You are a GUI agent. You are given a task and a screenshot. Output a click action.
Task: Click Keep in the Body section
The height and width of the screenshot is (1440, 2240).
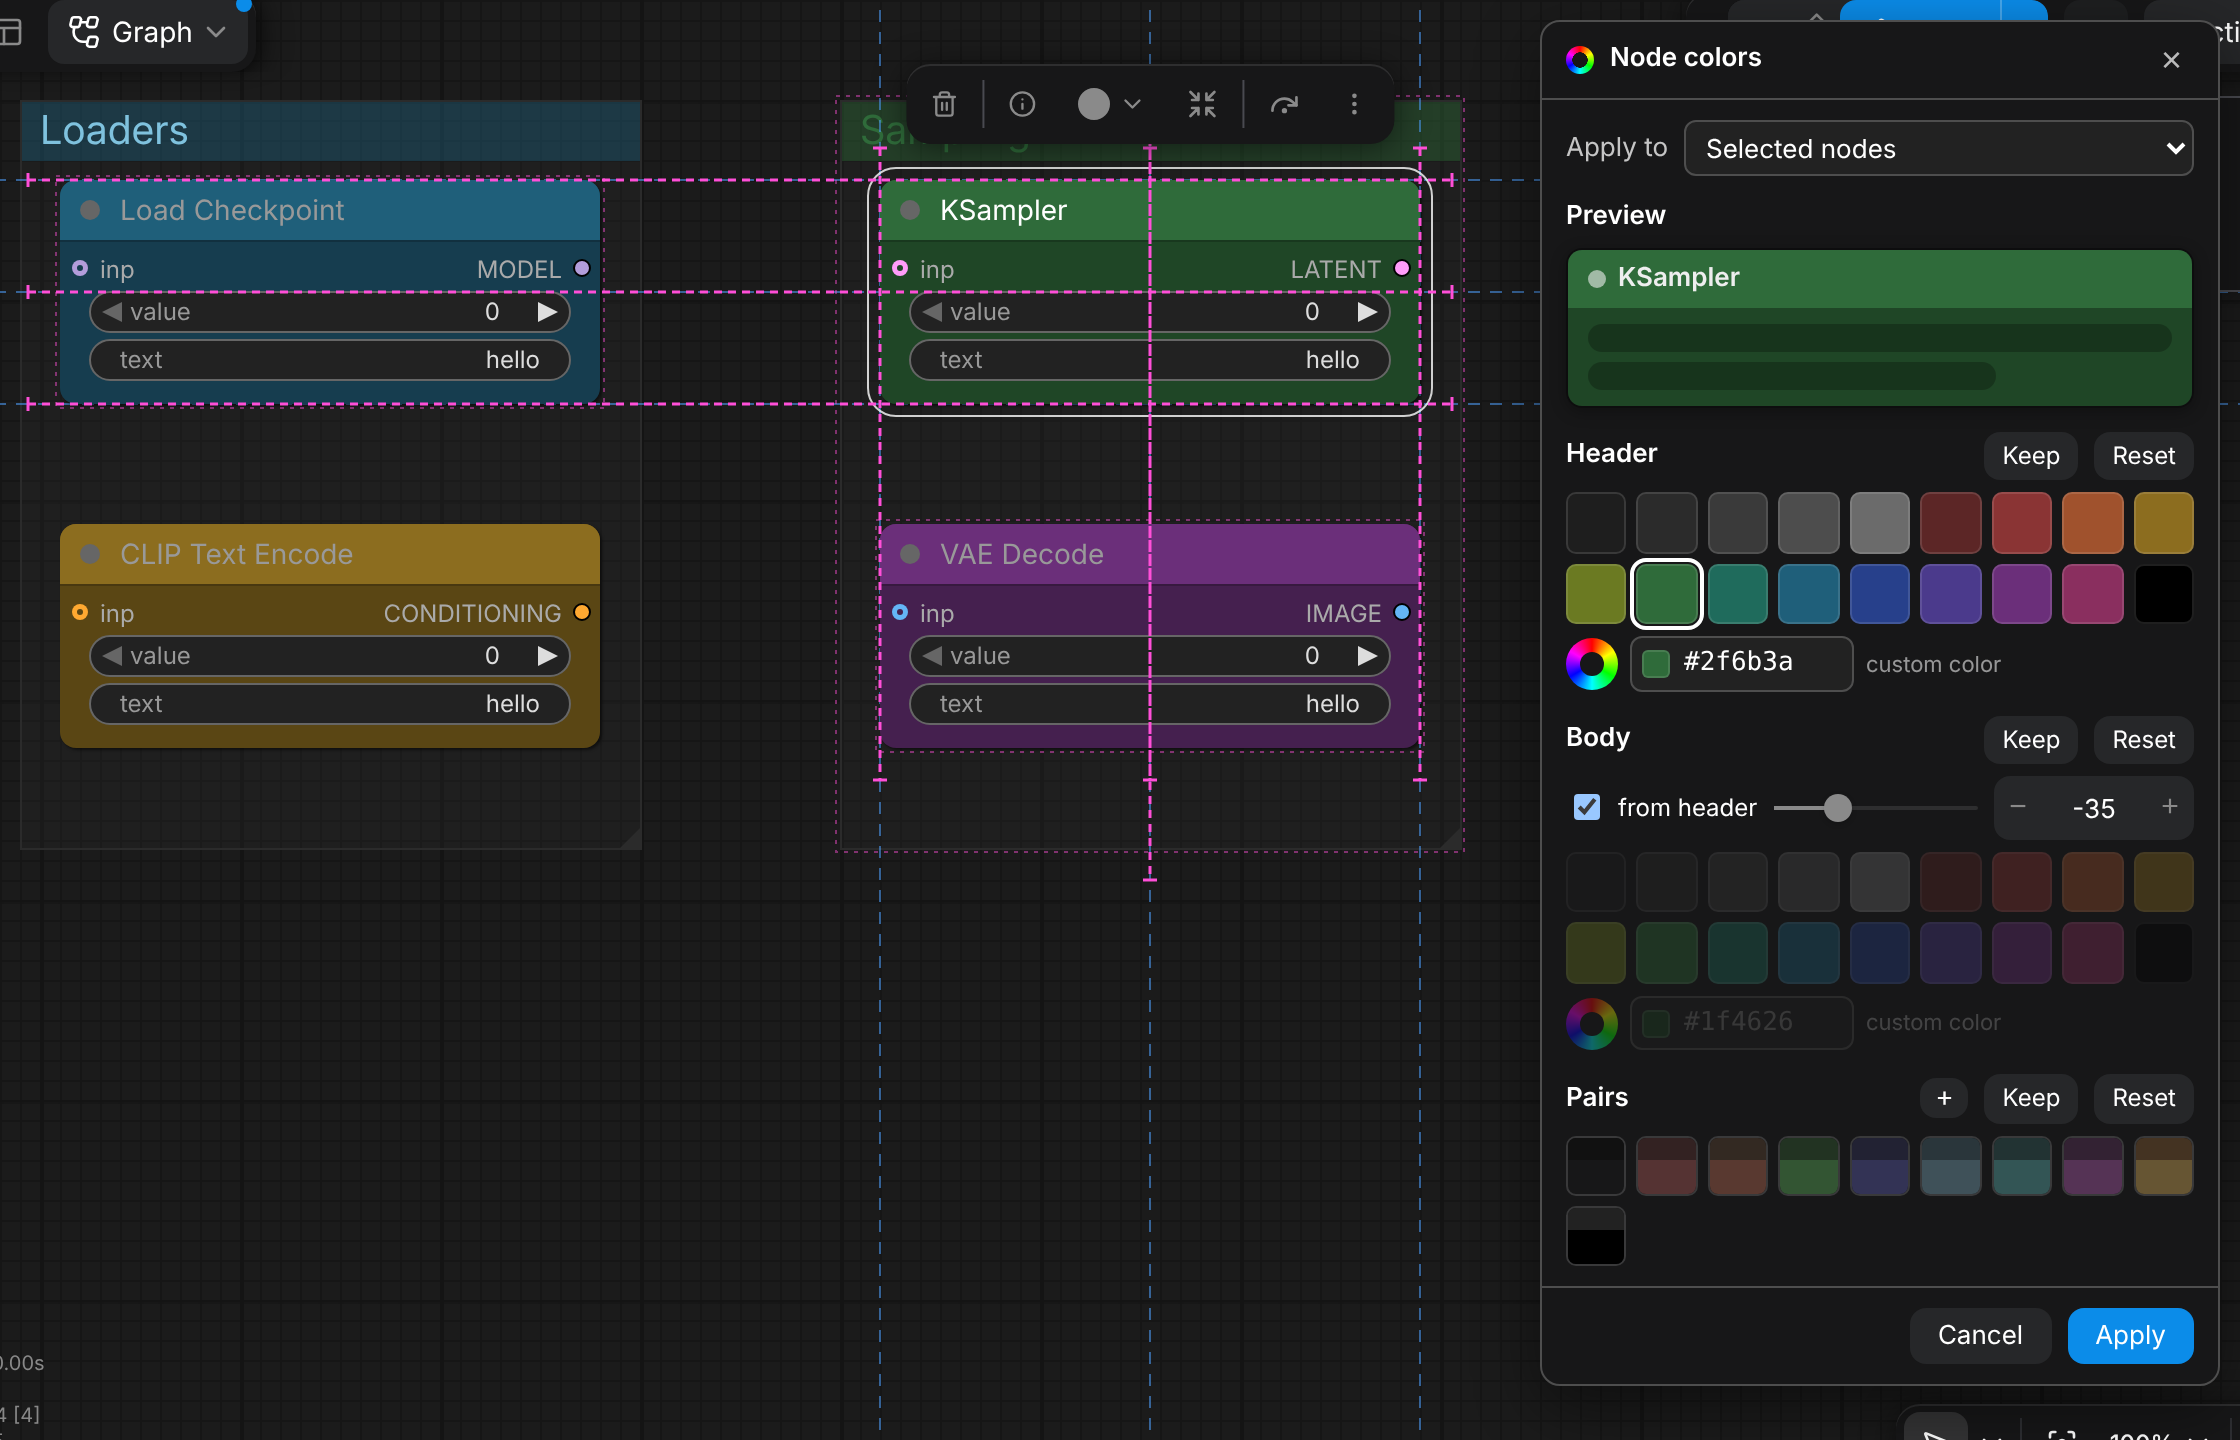[x=2030, y=740]
